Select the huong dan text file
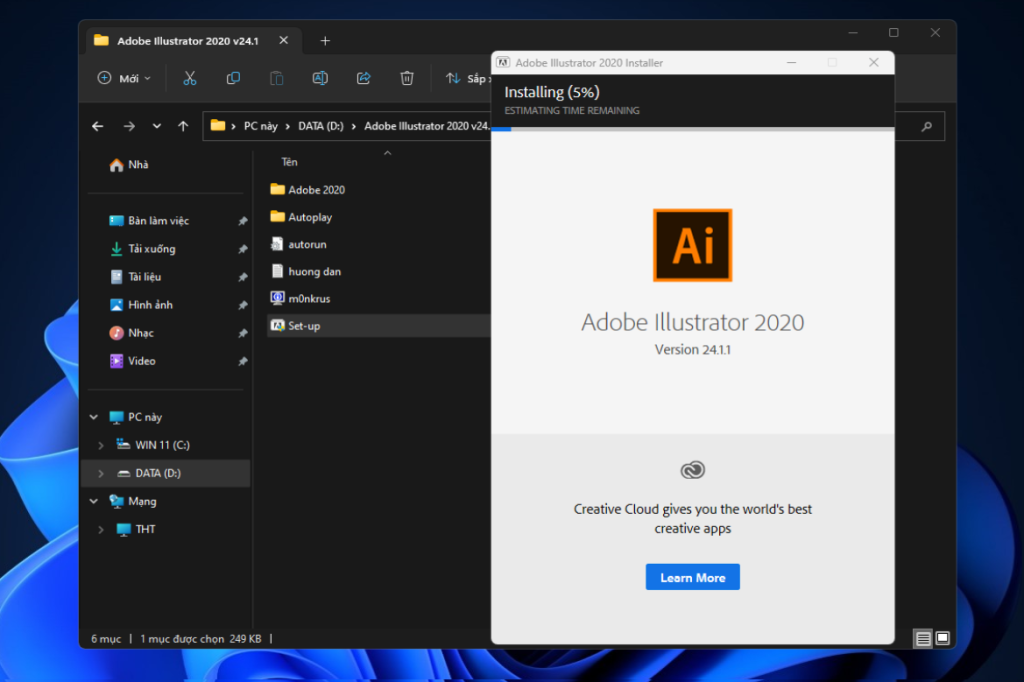This screenshot has width=1024, height=682. [x=314, y=272]
